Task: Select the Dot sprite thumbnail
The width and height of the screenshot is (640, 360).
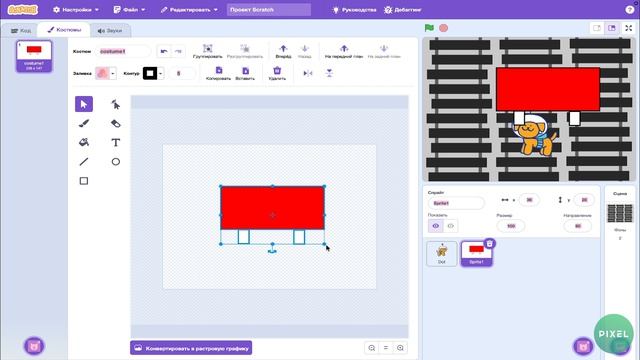Action: (442, 253)
